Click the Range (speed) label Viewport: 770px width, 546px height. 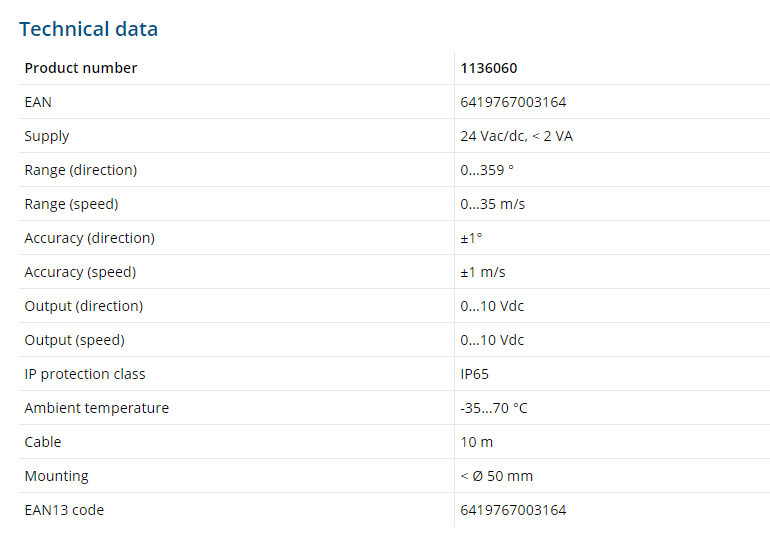point(71,204)
